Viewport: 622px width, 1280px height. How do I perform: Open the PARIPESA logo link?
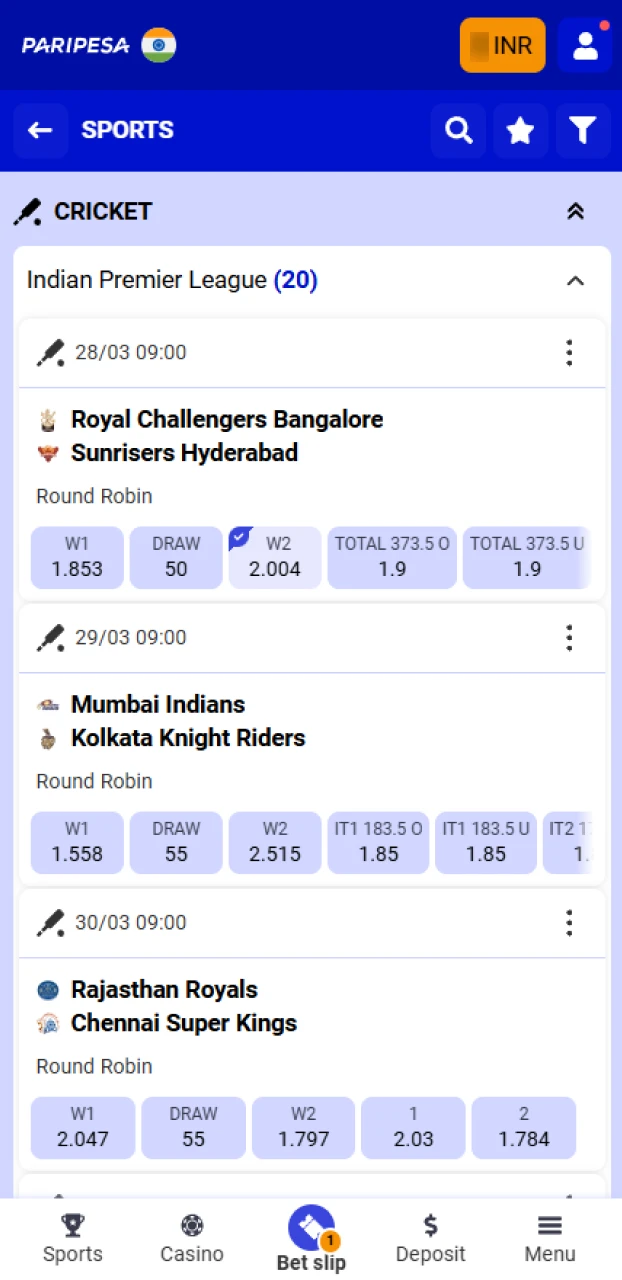(74, 45)
